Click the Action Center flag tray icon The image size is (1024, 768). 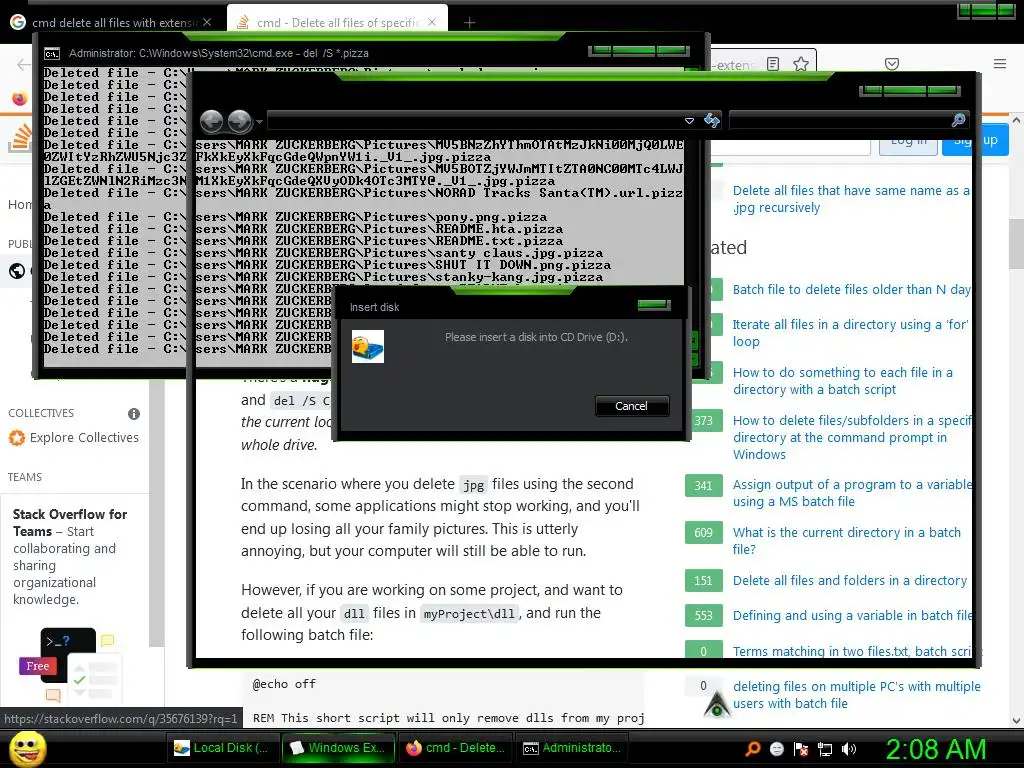click(x=801, y=749)
